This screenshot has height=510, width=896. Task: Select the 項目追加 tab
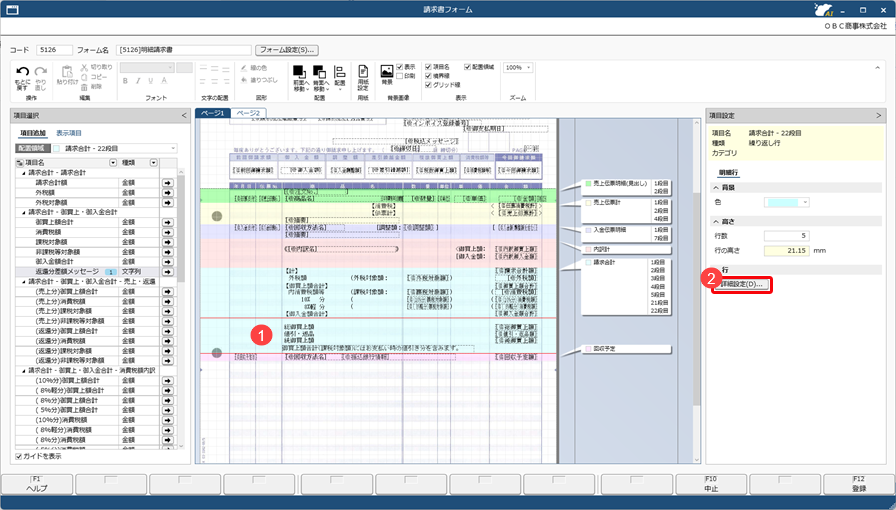click(x=33, y=133)
